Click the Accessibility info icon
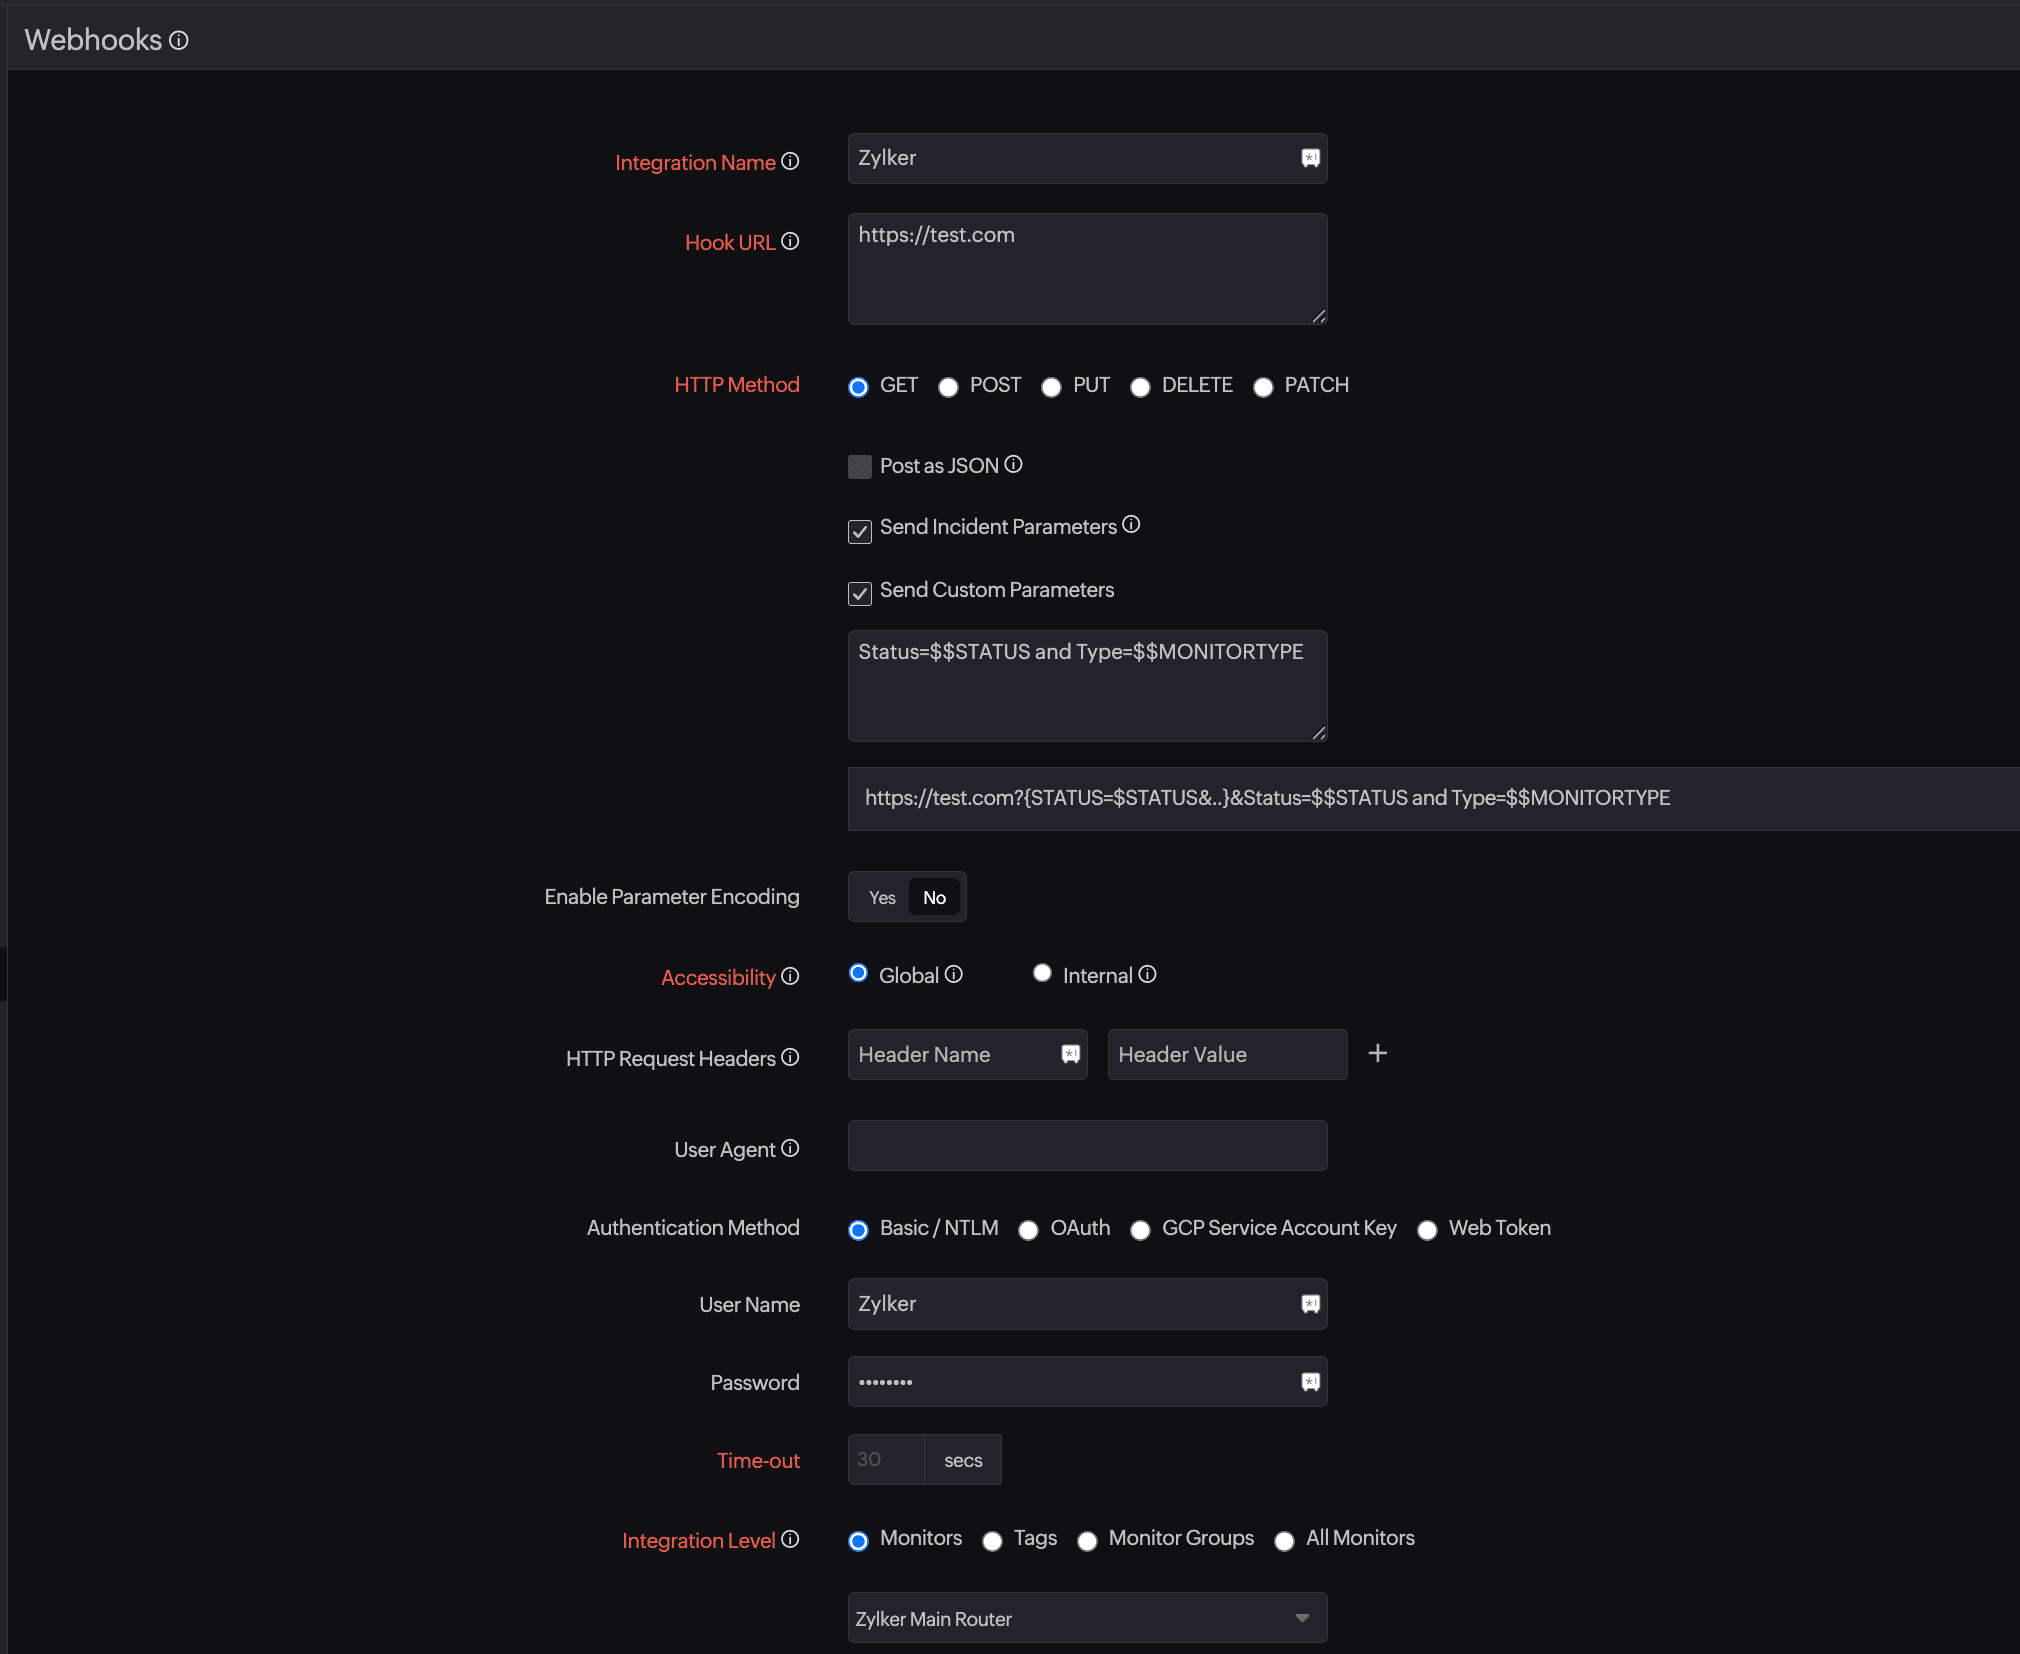This screenshot has width=2020, height=1654. click(790, 977)
